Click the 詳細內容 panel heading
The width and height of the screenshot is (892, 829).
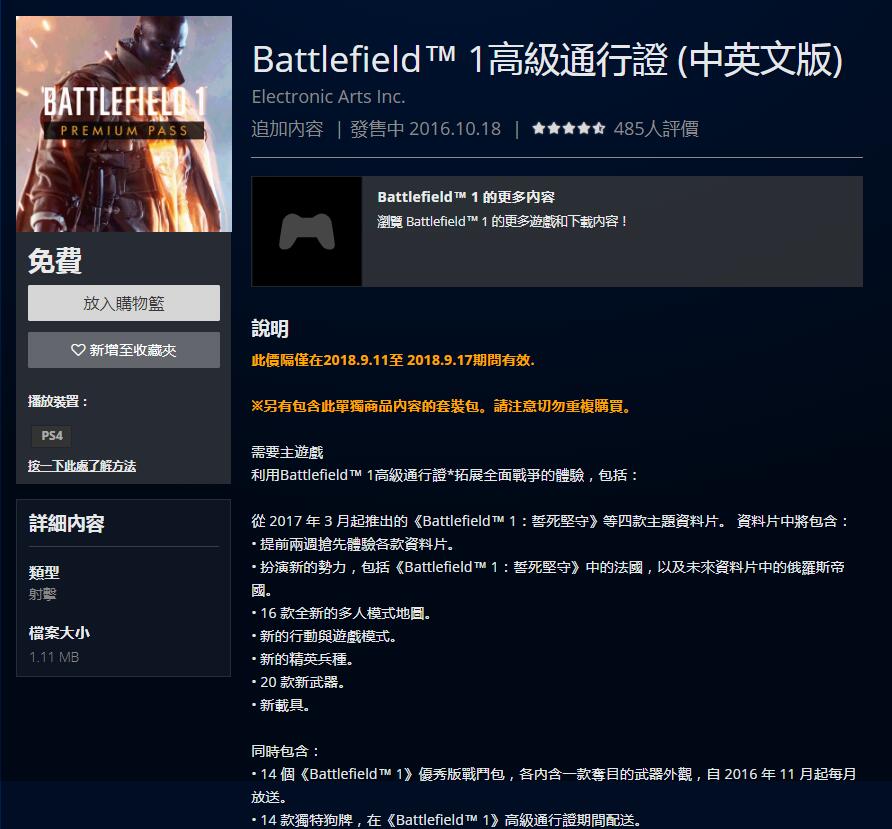point(67,523)
